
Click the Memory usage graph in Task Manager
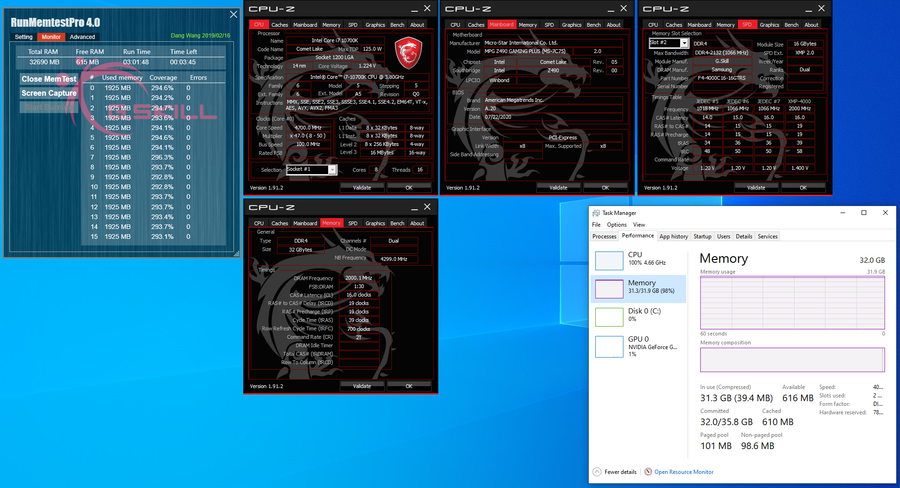tap(792, 303)
